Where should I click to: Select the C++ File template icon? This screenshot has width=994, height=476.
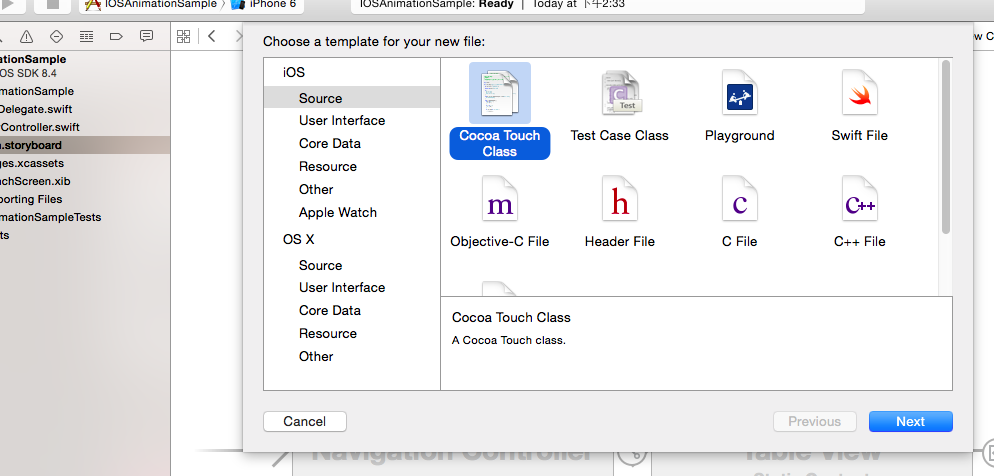[x=859, y=203]
